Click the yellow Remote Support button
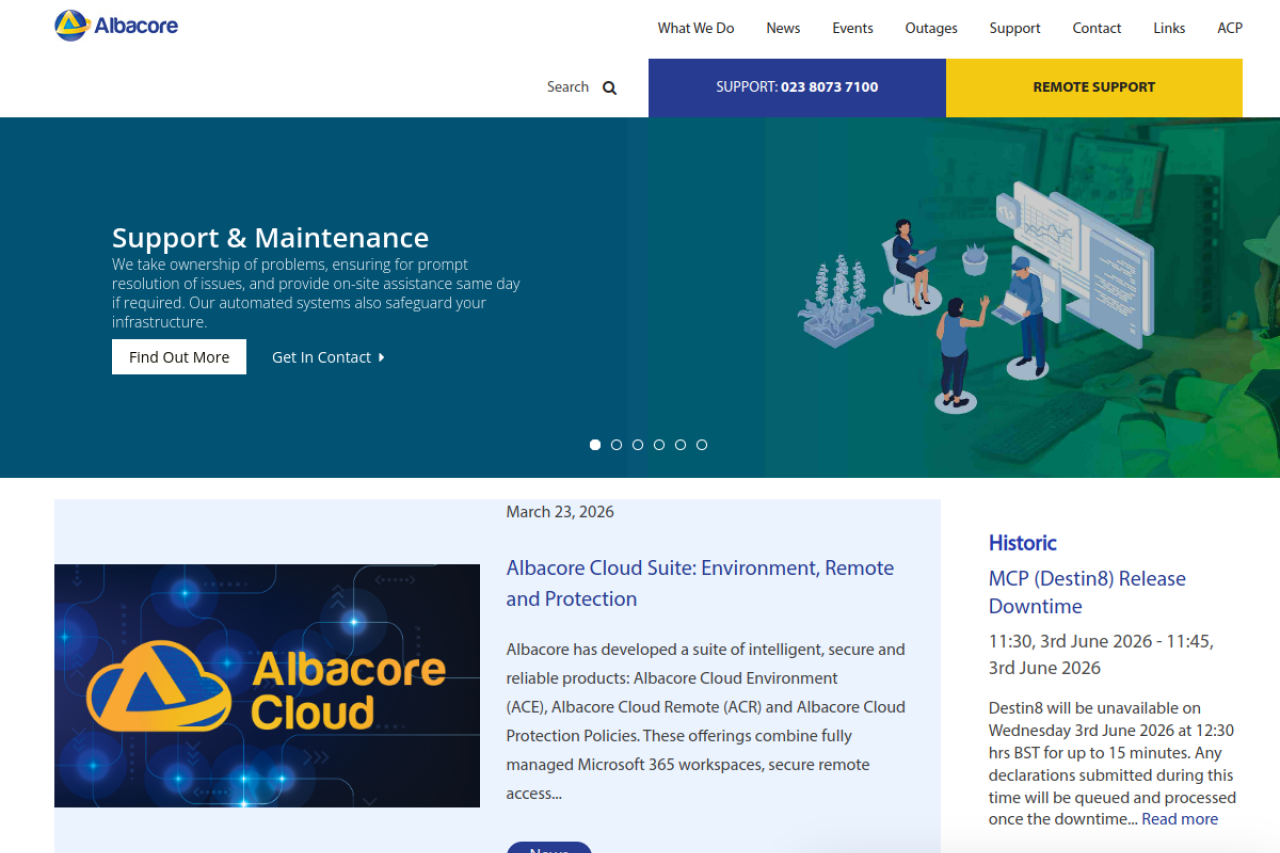This screenshot has height=853, width=1280. [x=1094, y=88]
